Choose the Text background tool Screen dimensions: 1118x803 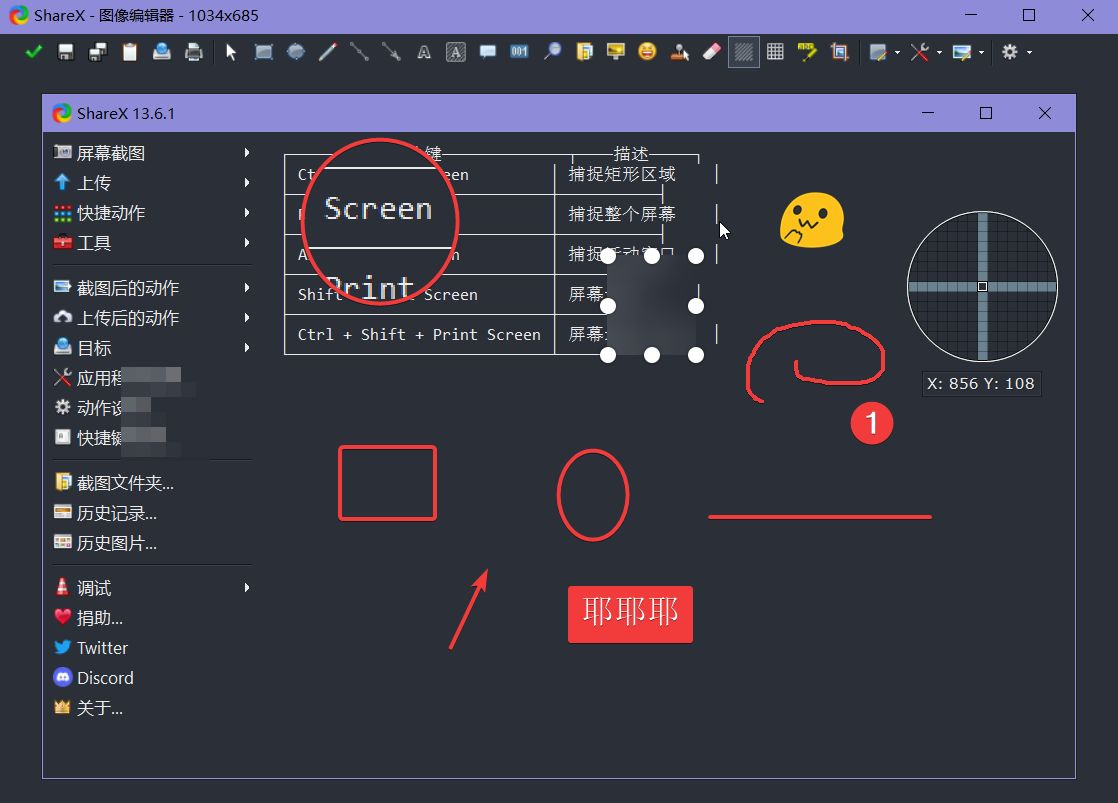pyautogui.click(x=456, y=52)
